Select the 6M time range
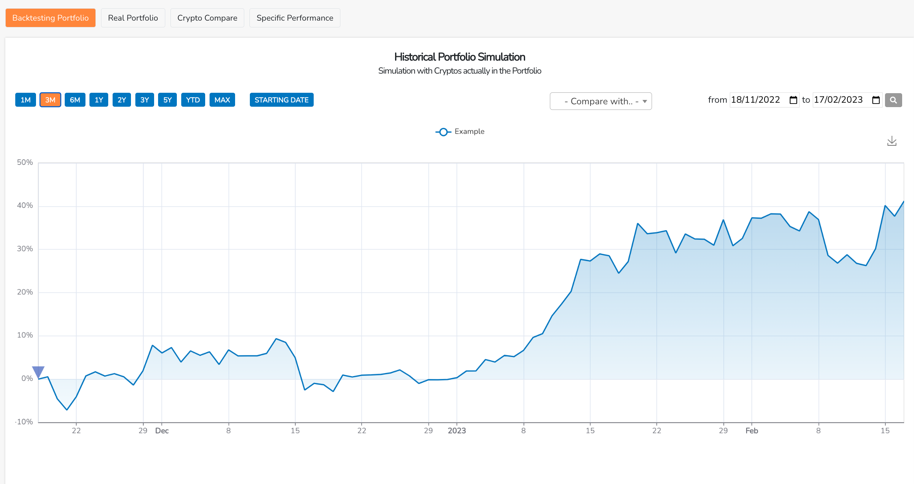This screenshot has width=914, height=484. 75,100
